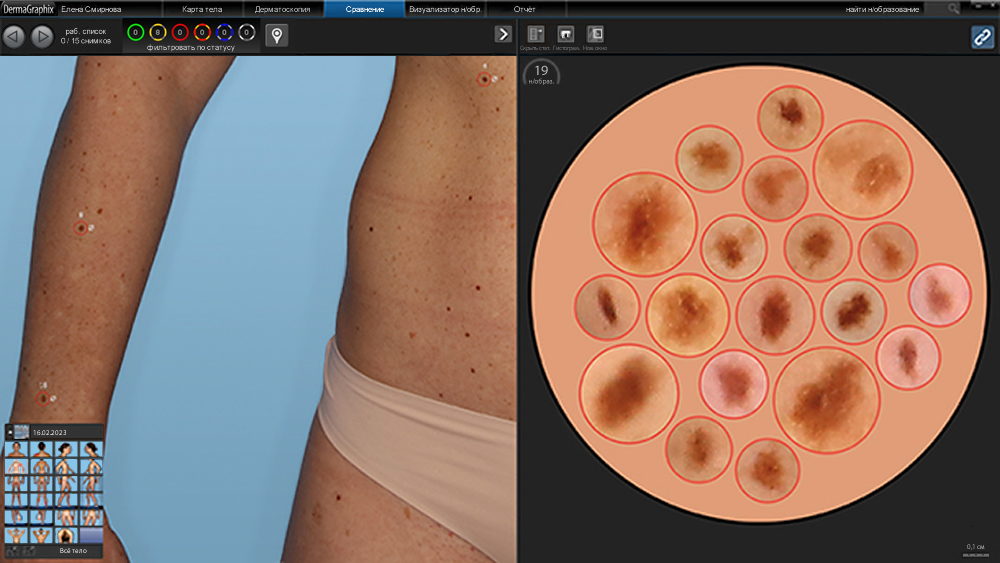This screenshot has height=563, width=1000.
Task: Filter by green status circle
Action: pos(136,33)
